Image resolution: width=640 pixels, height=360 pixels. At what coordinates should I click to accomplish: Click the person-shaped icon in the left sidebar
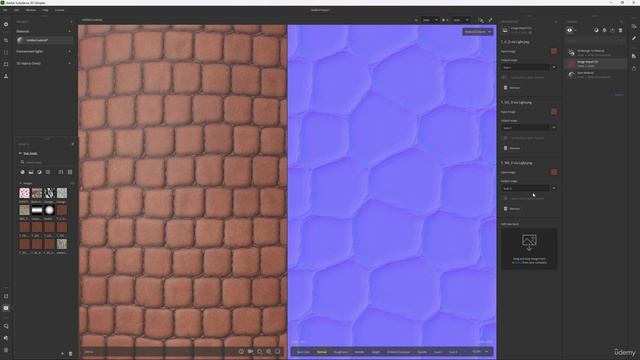tap(6, 76)
